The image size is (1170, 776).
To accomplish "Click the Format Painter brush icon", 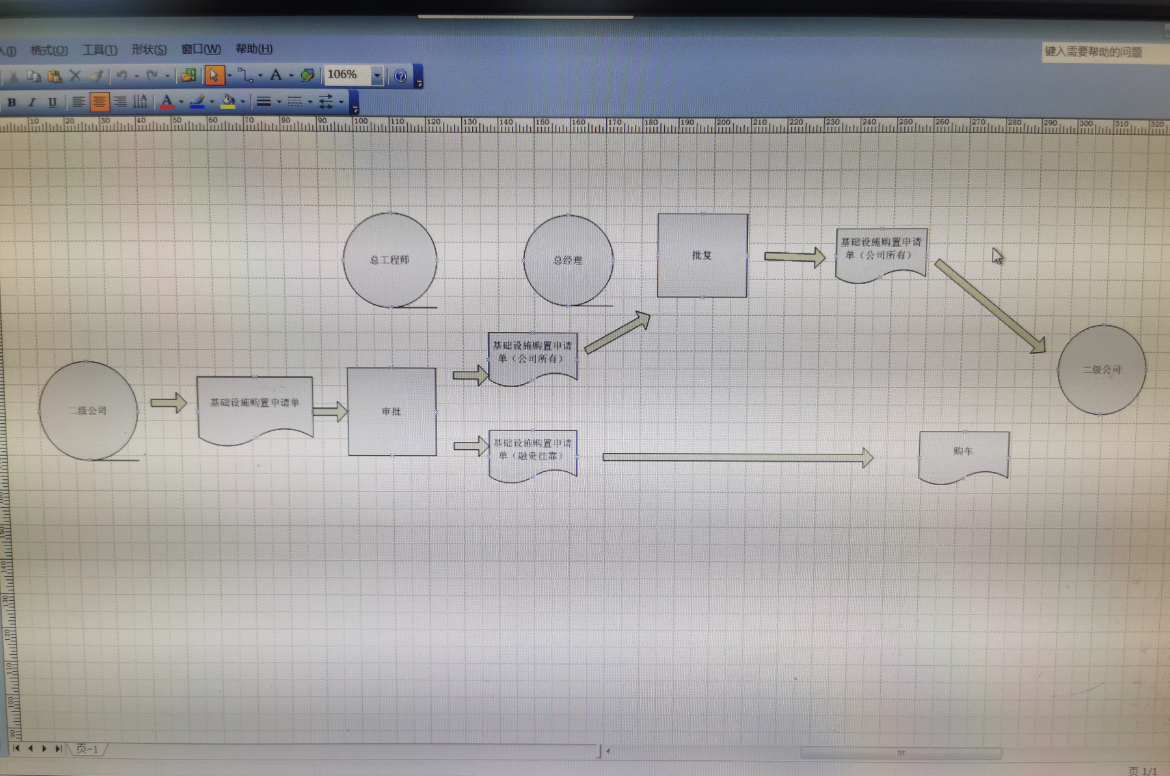I will coord(96,76).
